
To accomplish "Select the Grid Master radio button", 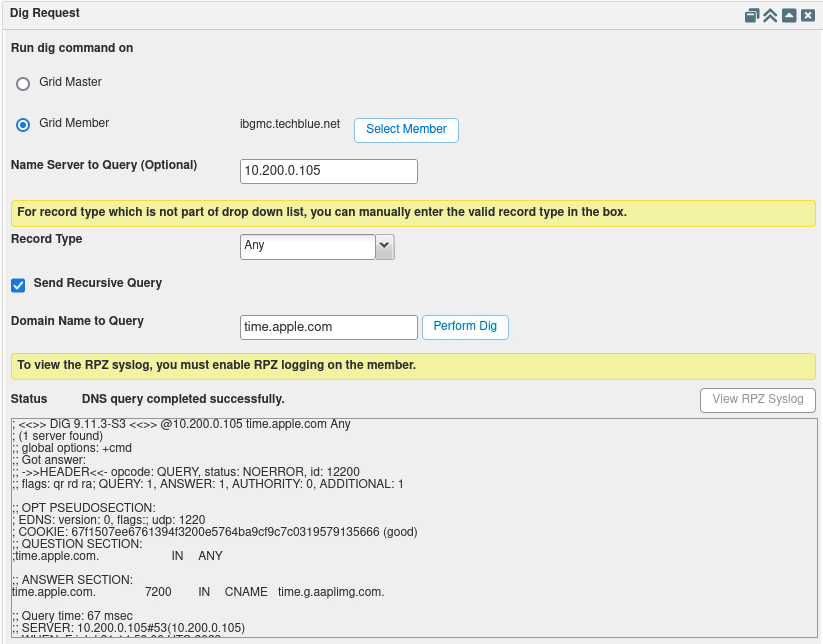I will pyautogui.click(x=22, y=84).
